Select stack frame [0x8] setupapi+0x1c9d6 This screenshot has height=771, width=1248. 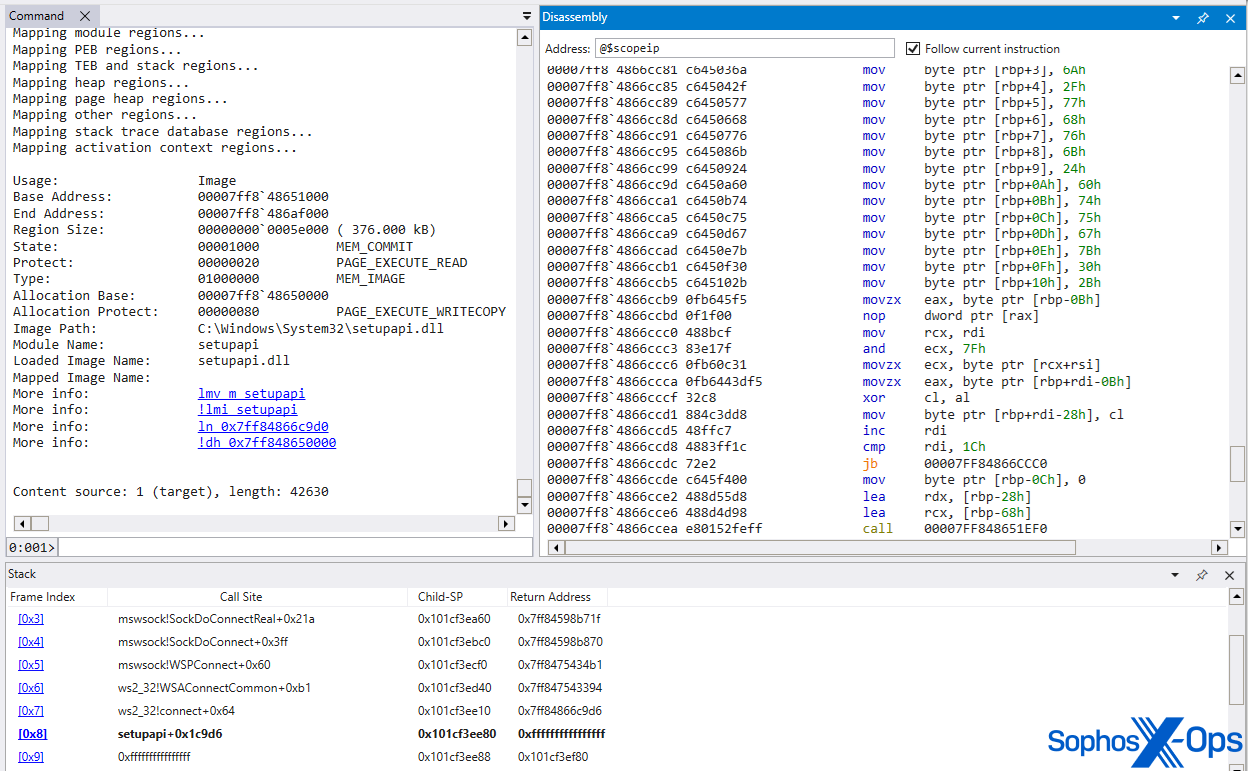31,733
